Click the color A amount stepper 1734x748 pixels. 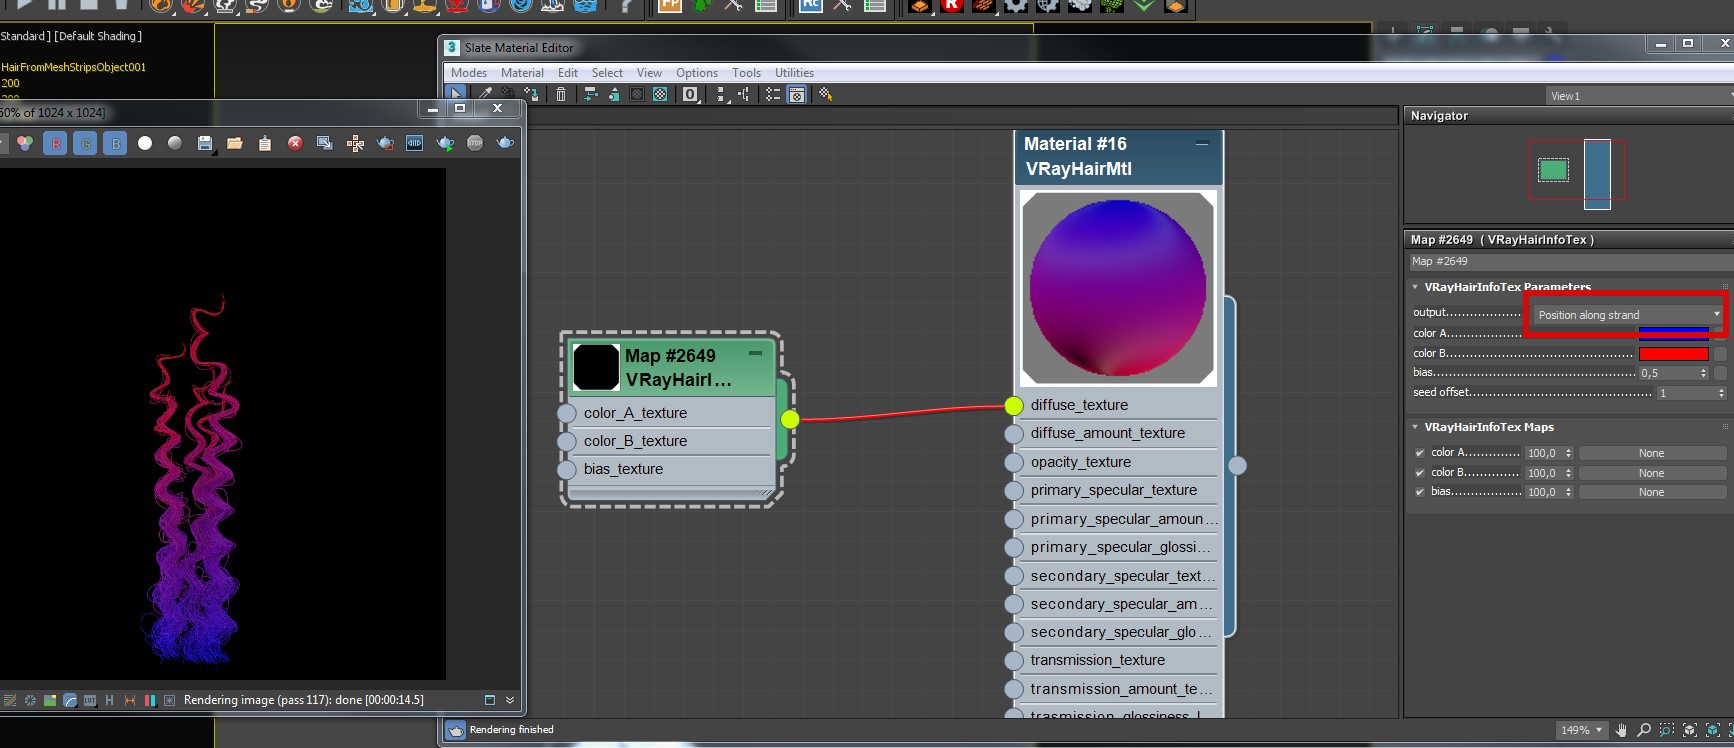click(1568, 453)
